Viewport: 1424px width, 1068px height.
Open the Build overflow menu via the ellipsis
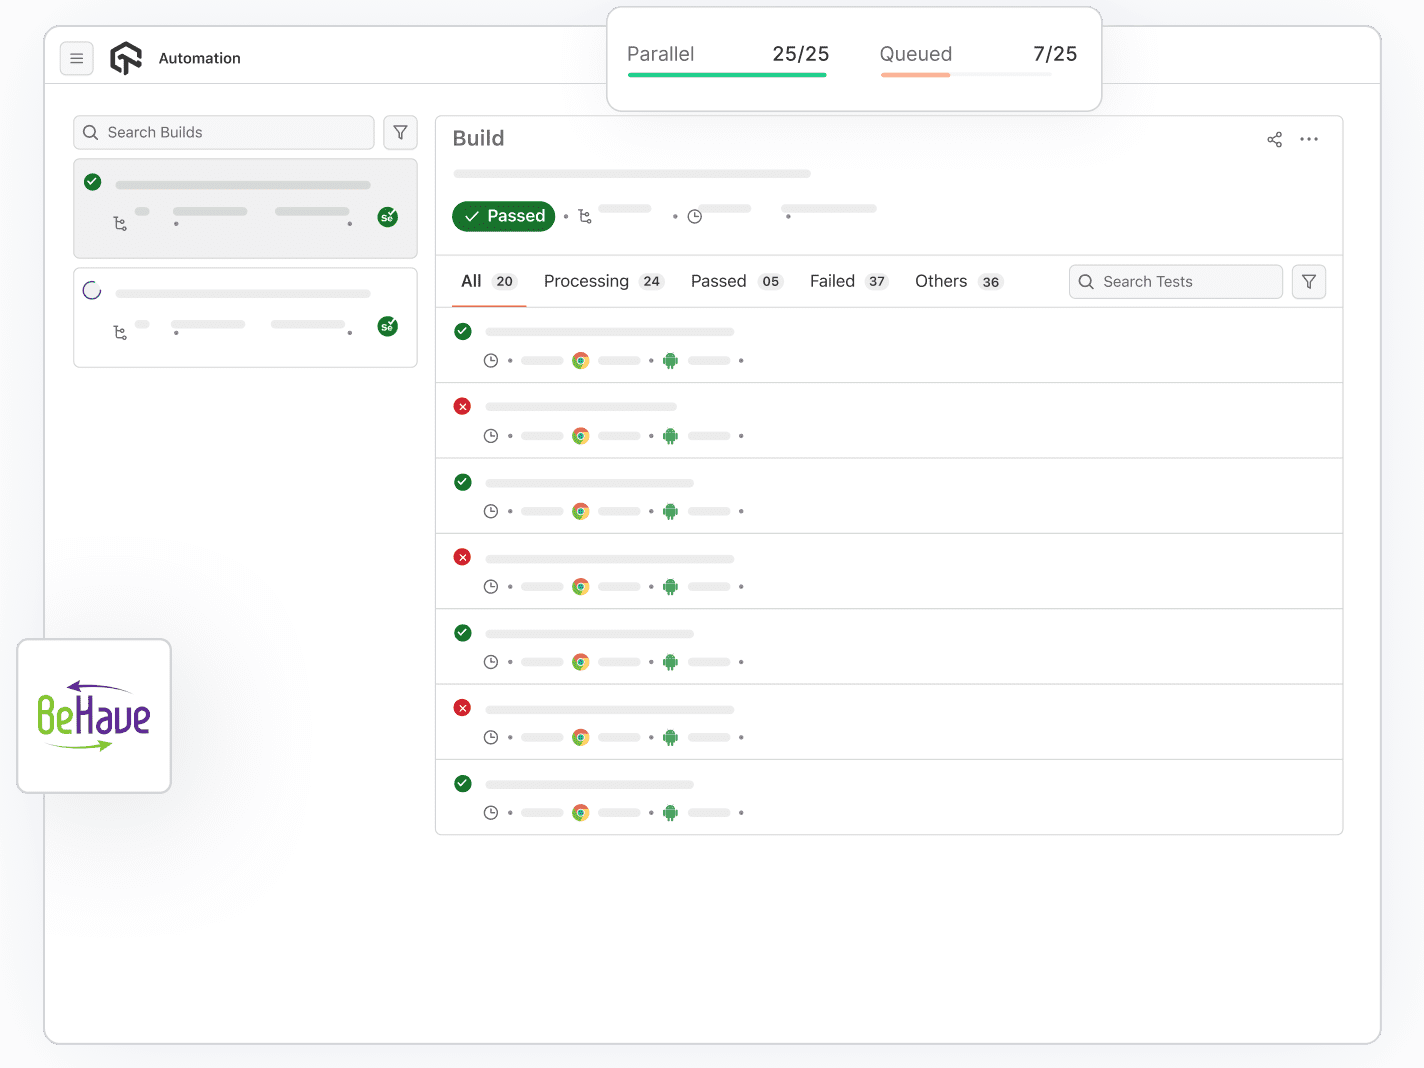click(x=1309, y=139)
